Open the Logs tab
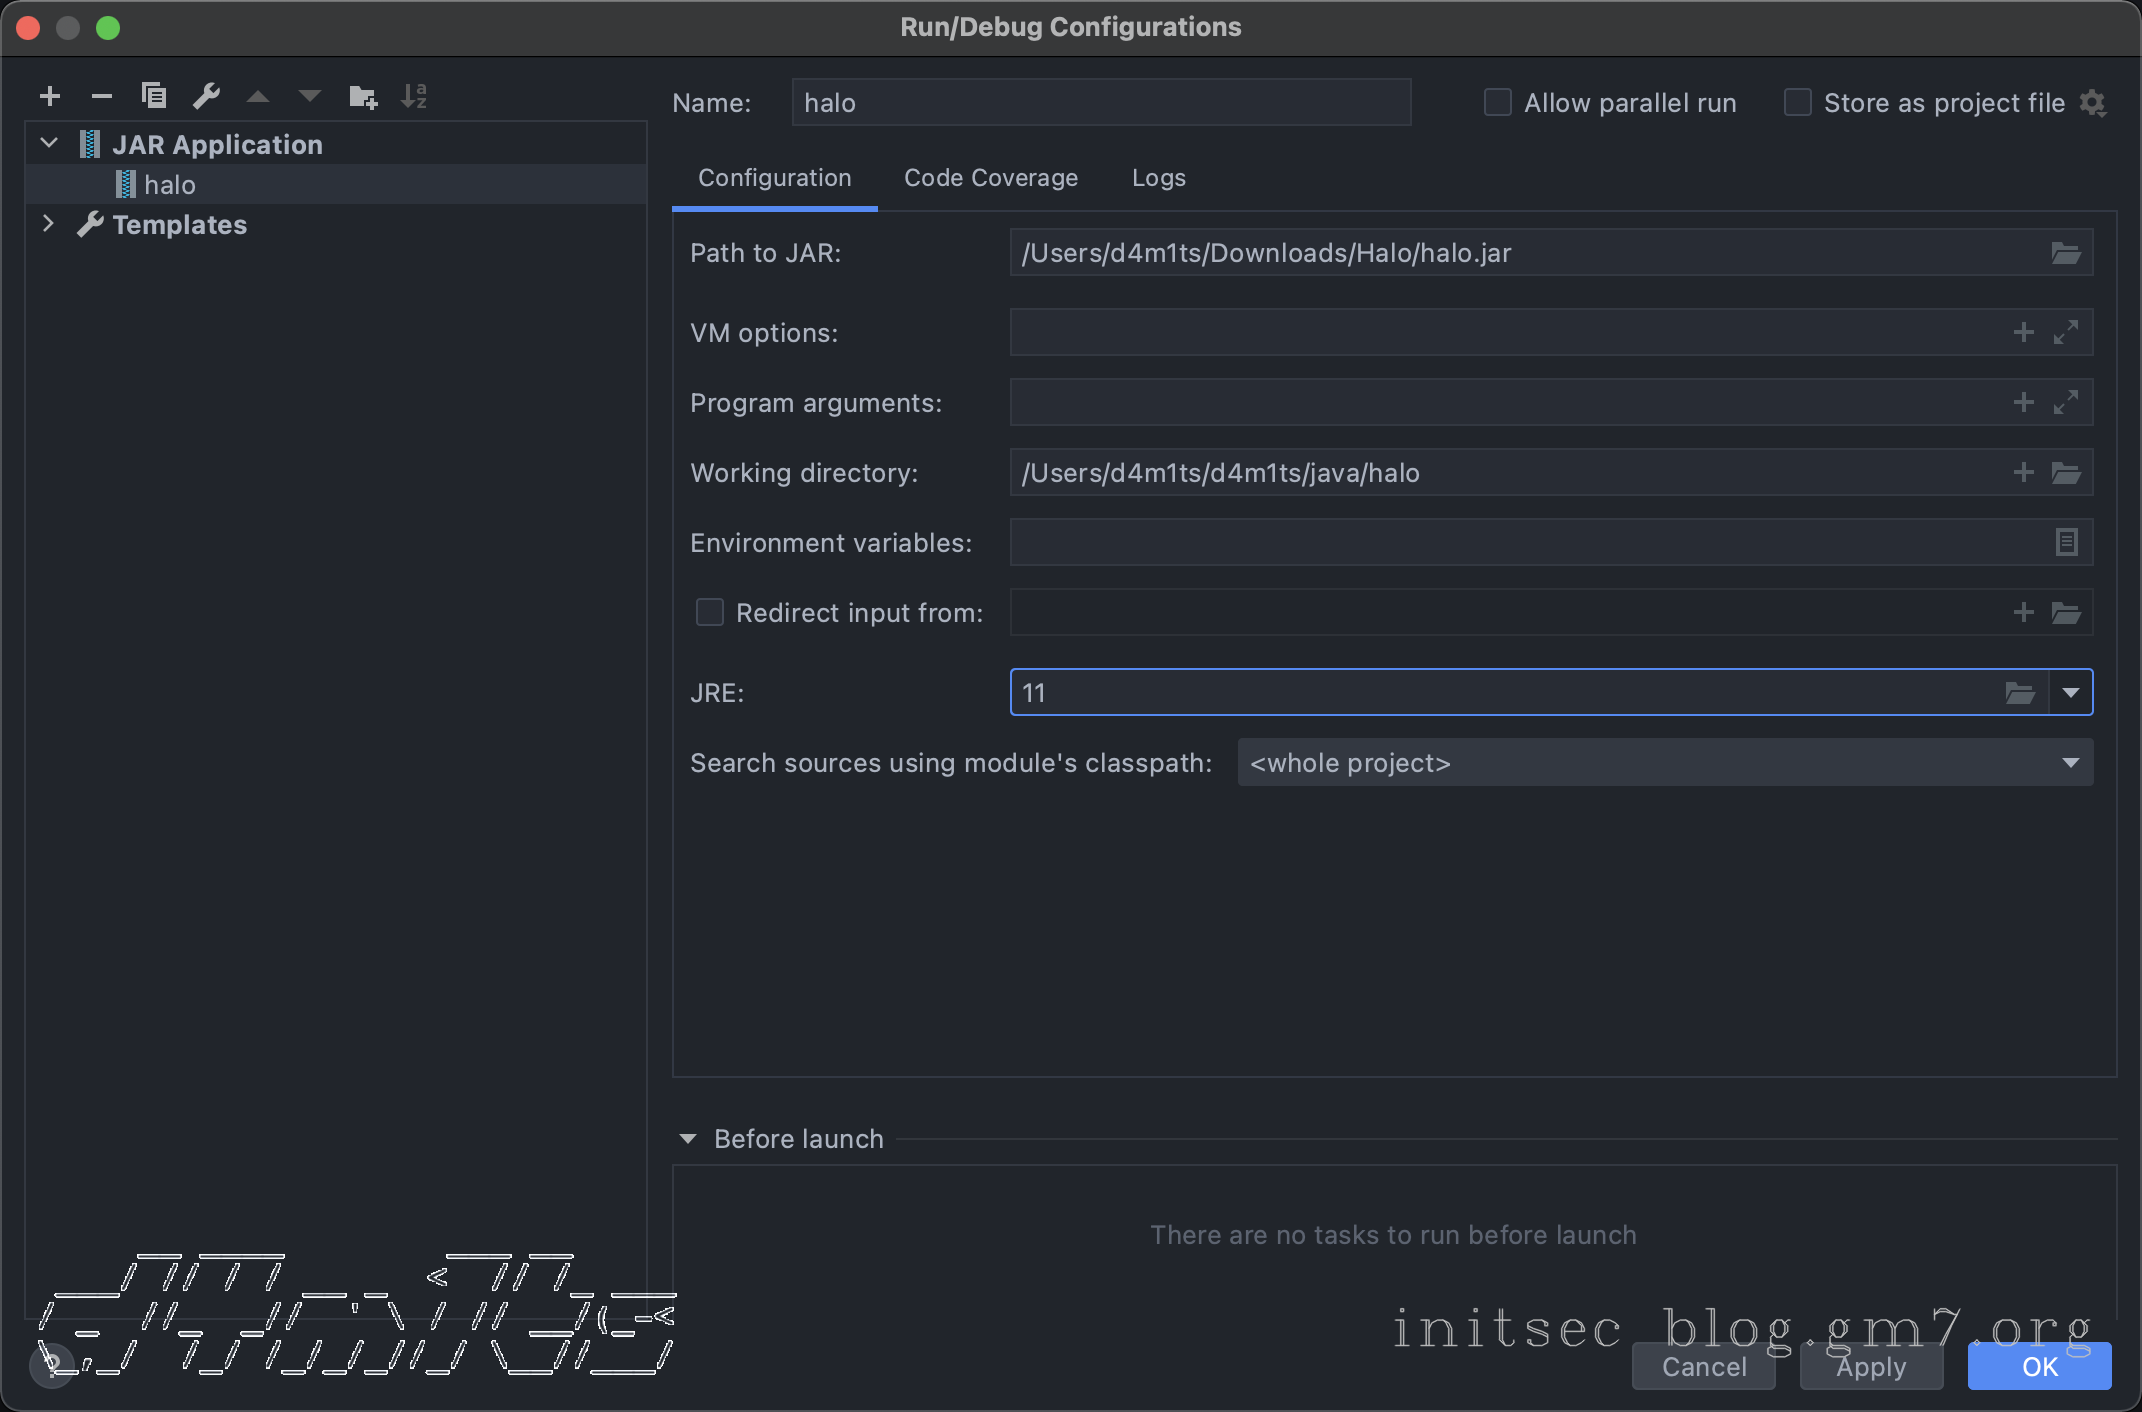The width and height of the screenshot is (2142, 1412). tap(1158, 178)
